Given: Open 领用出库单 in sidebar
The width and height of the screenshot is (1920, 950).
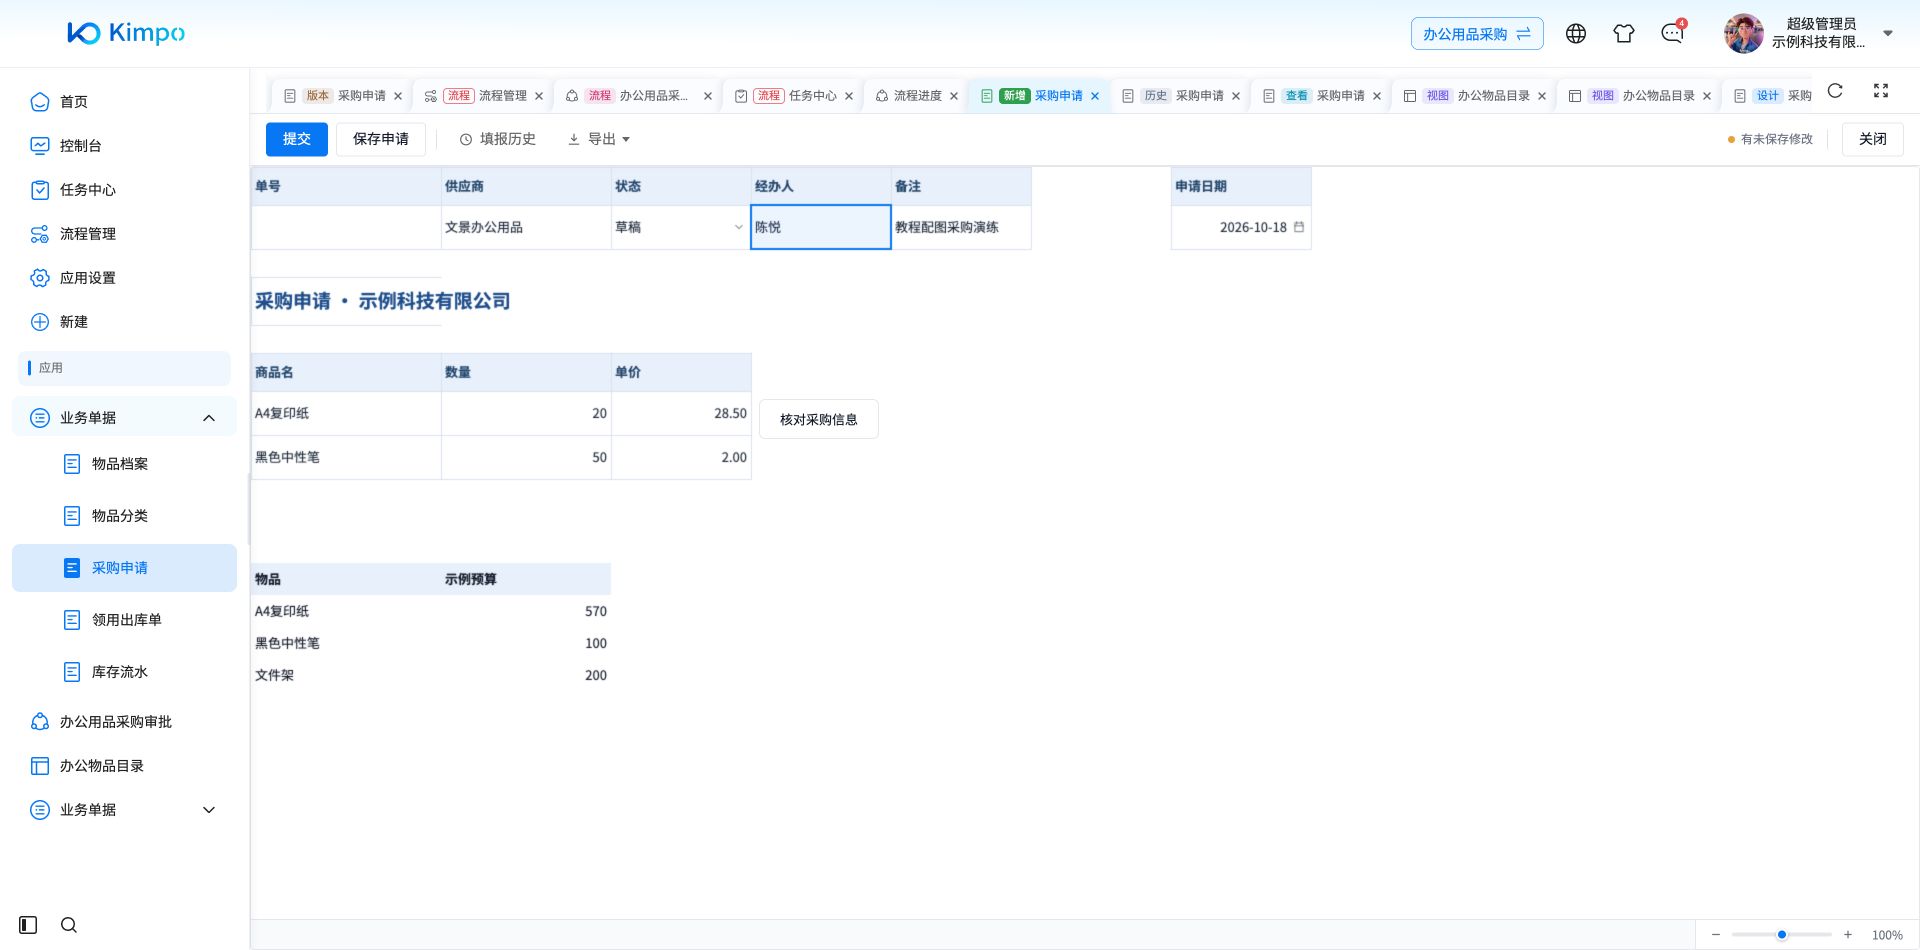Looking at the screenshot, I should 124,620.
